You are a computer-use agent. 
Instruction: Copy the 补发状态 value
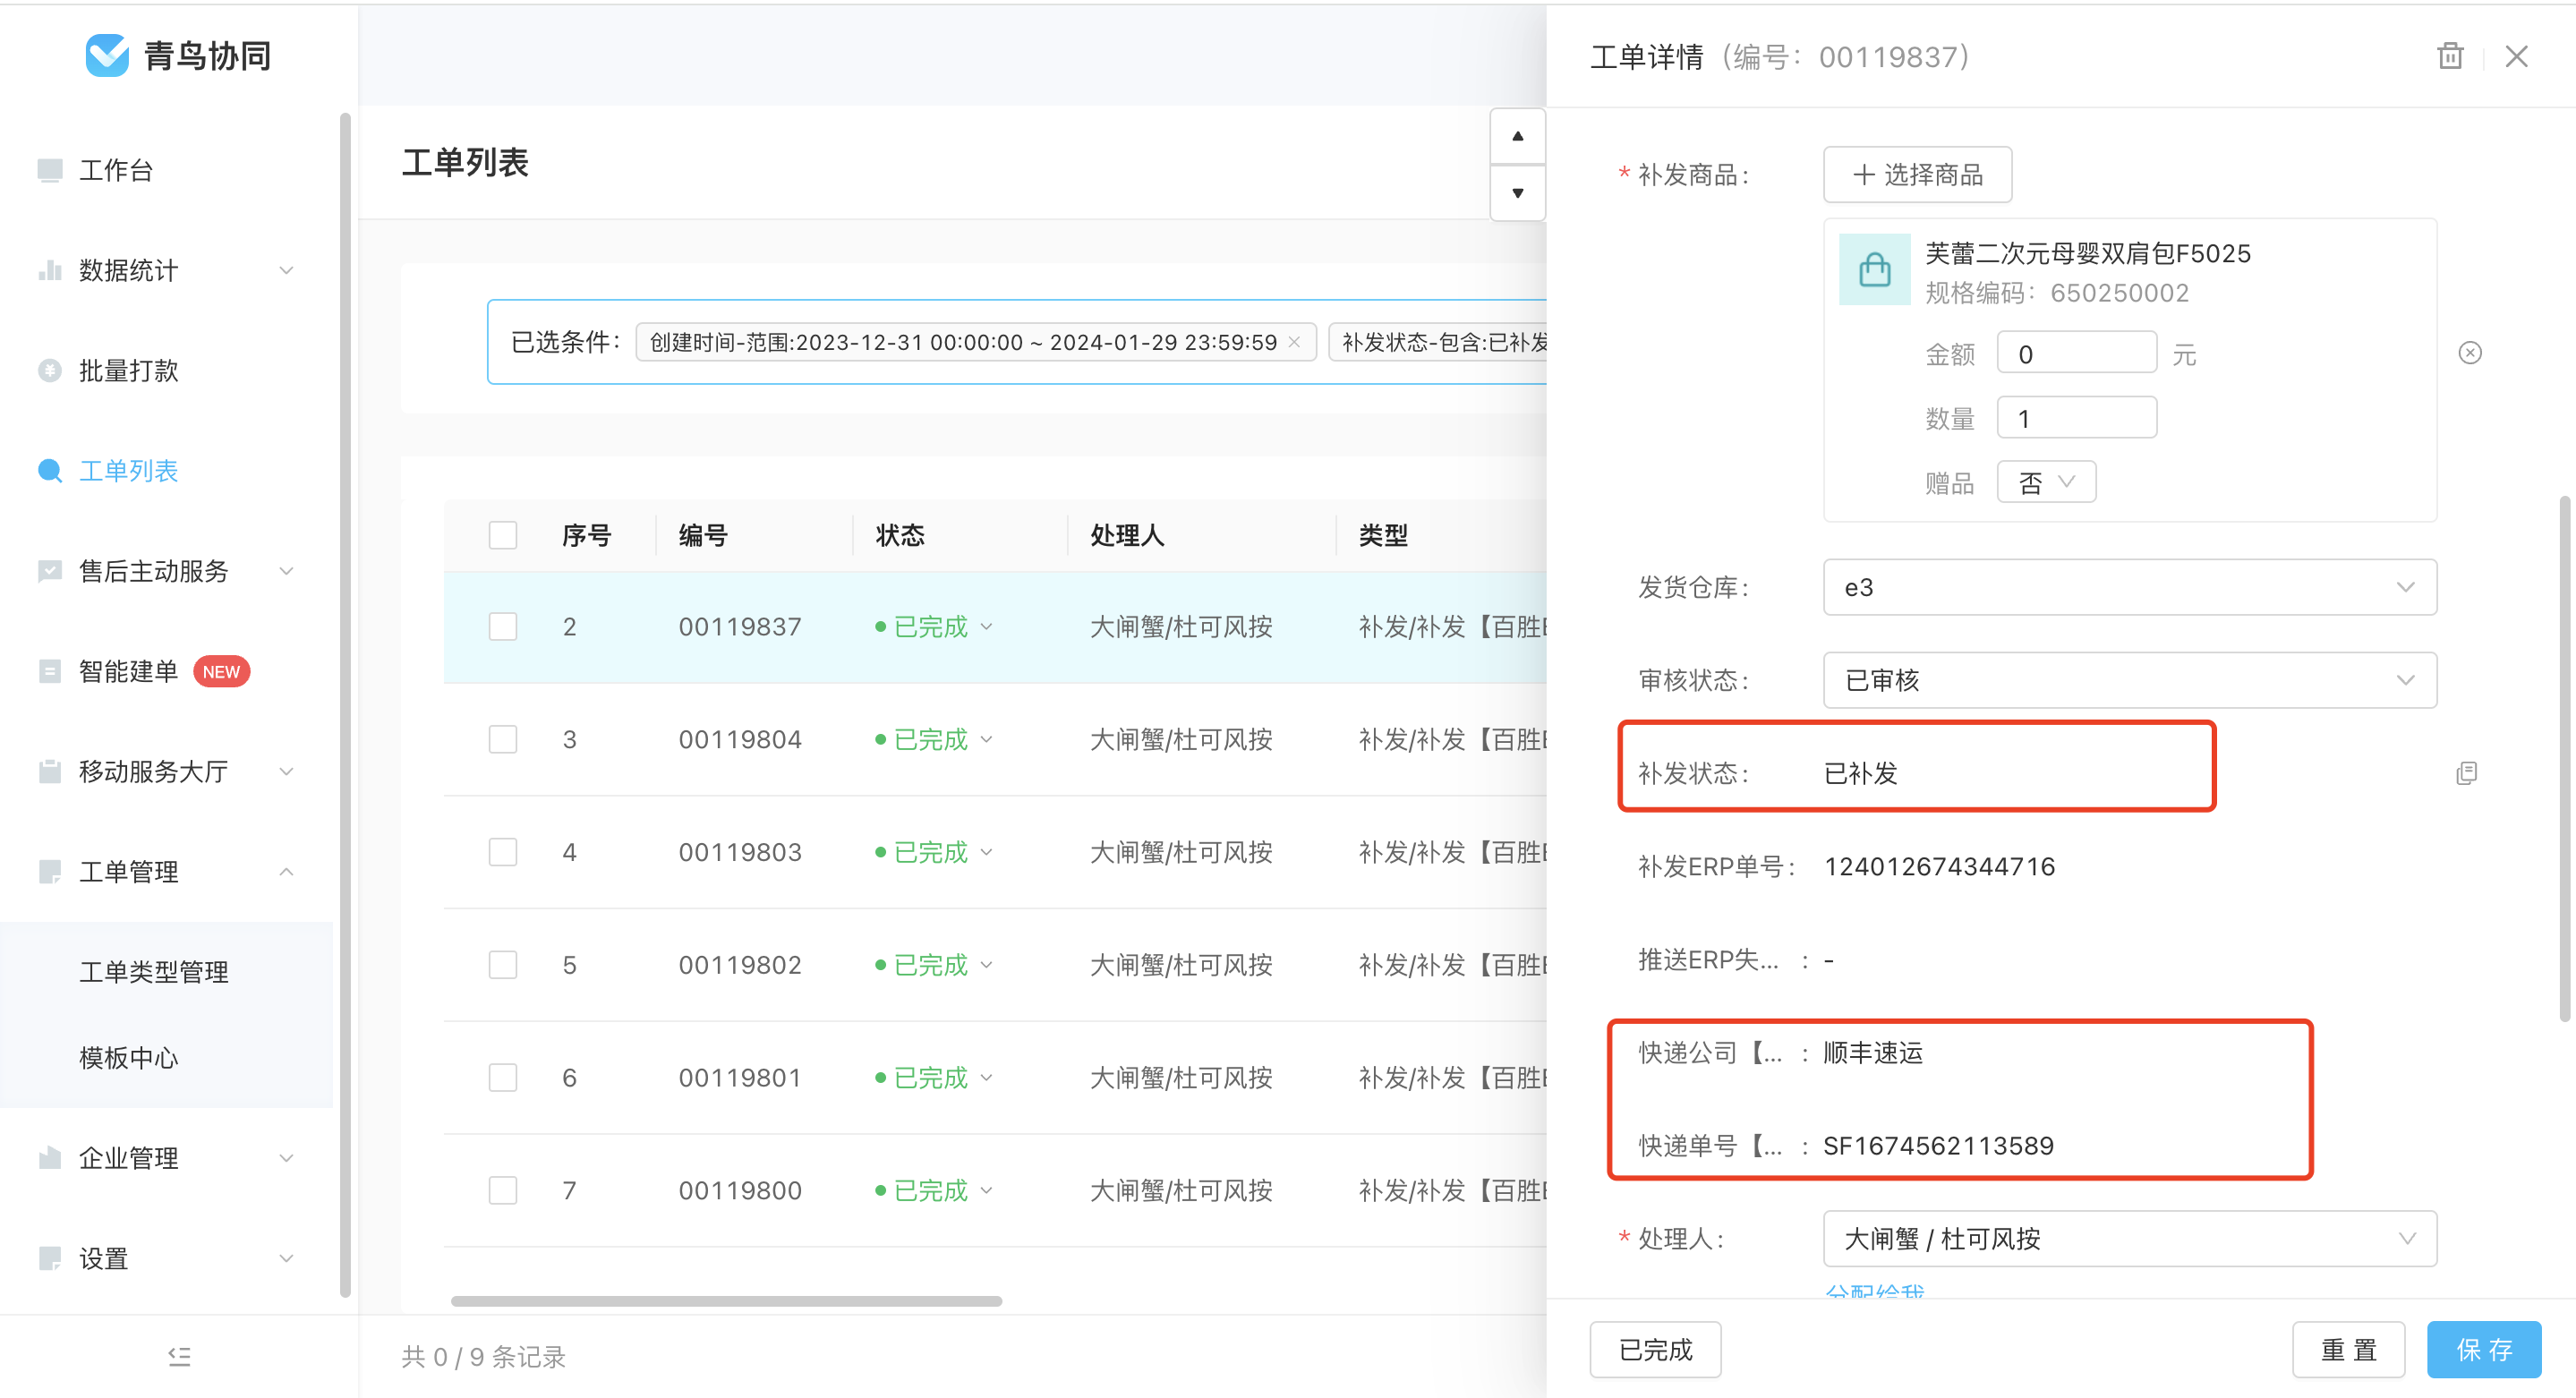click(2466, 773)
